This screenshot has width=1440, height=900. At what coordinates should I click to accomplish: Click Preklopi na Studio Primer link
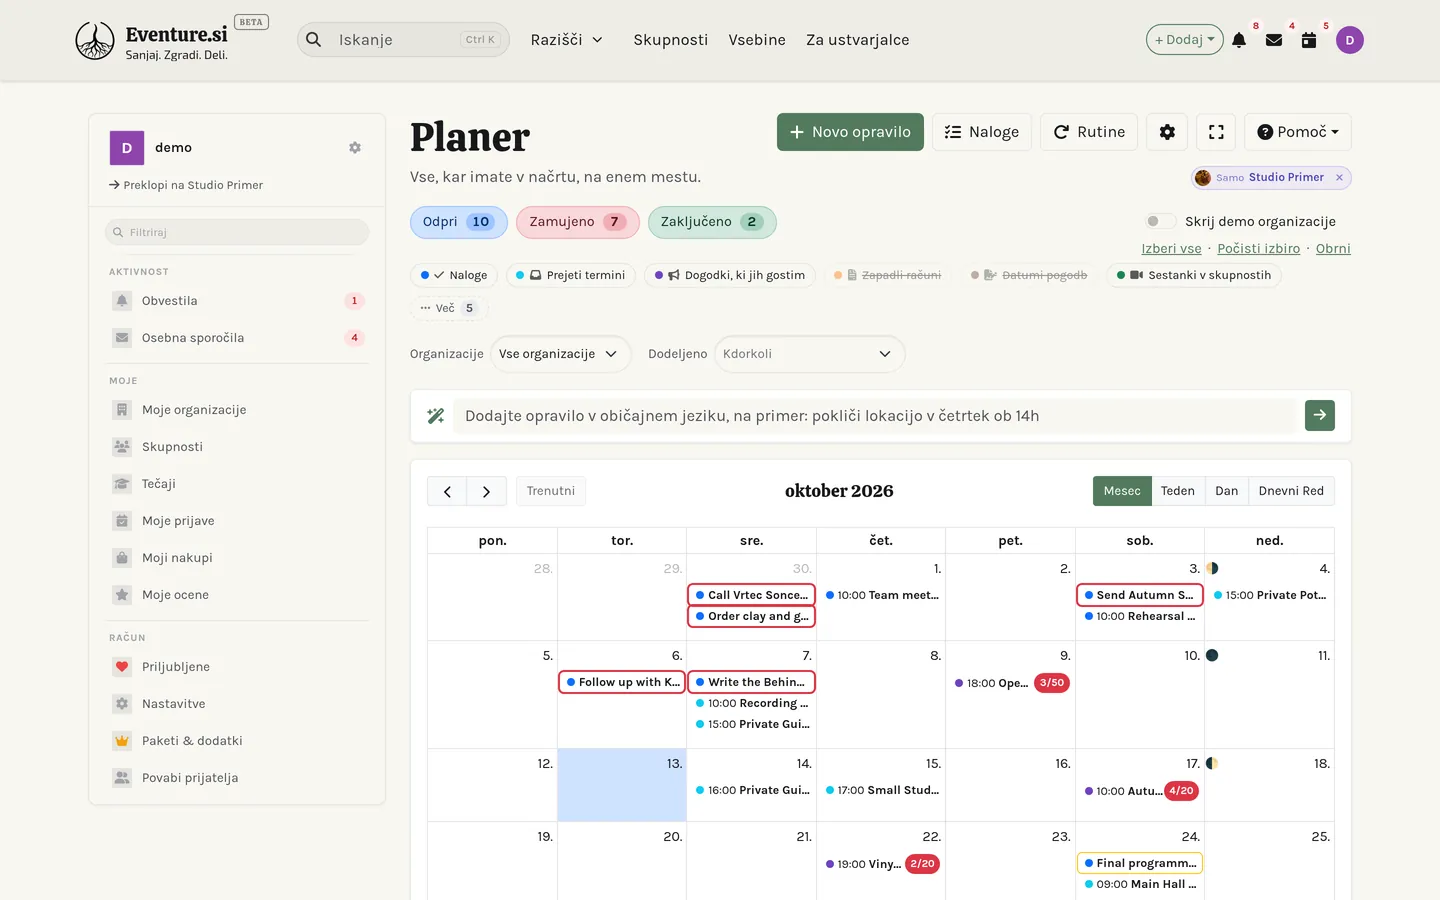pyautogui.click(x=186, y=185)
